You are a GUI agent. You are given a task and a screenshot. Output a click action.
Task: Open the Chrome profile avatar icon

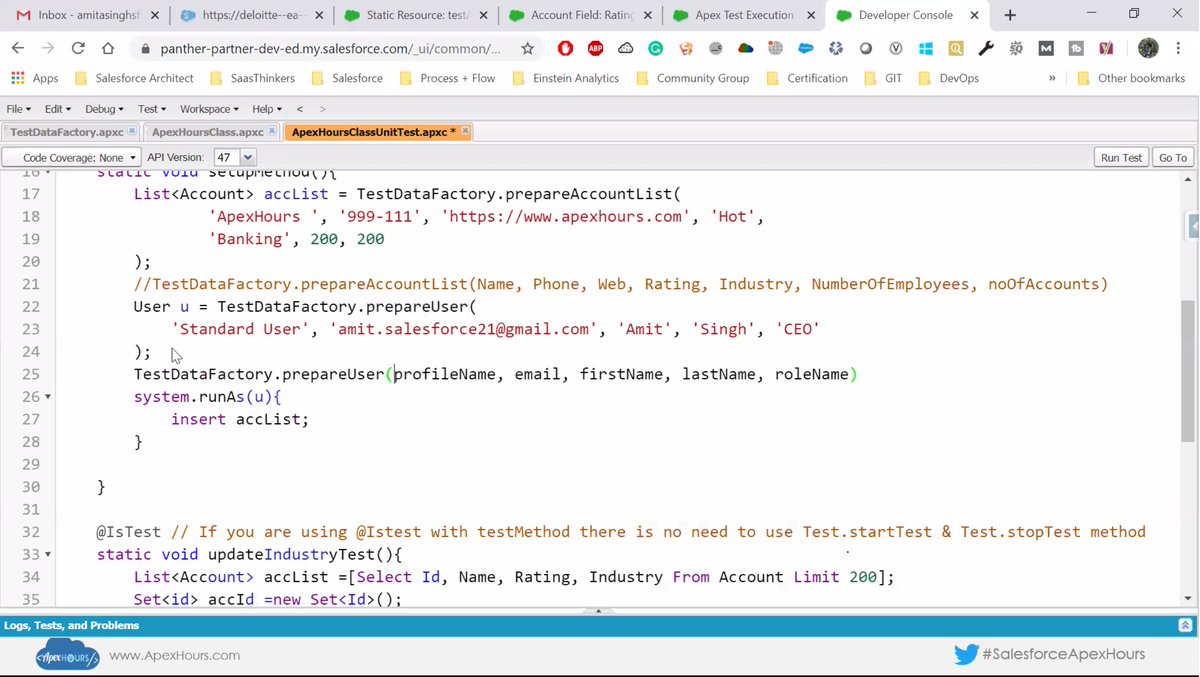pos(1147,48)
